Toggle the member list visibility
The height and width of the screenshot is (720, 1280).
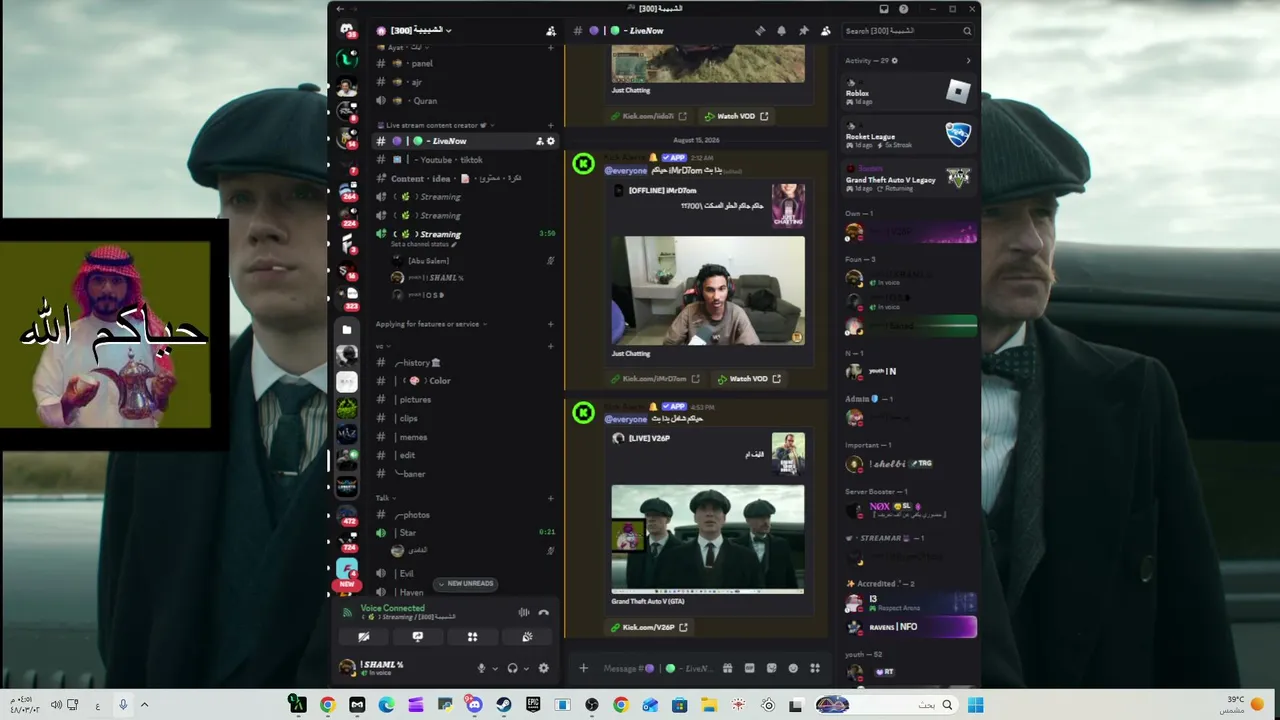[825, 31]
